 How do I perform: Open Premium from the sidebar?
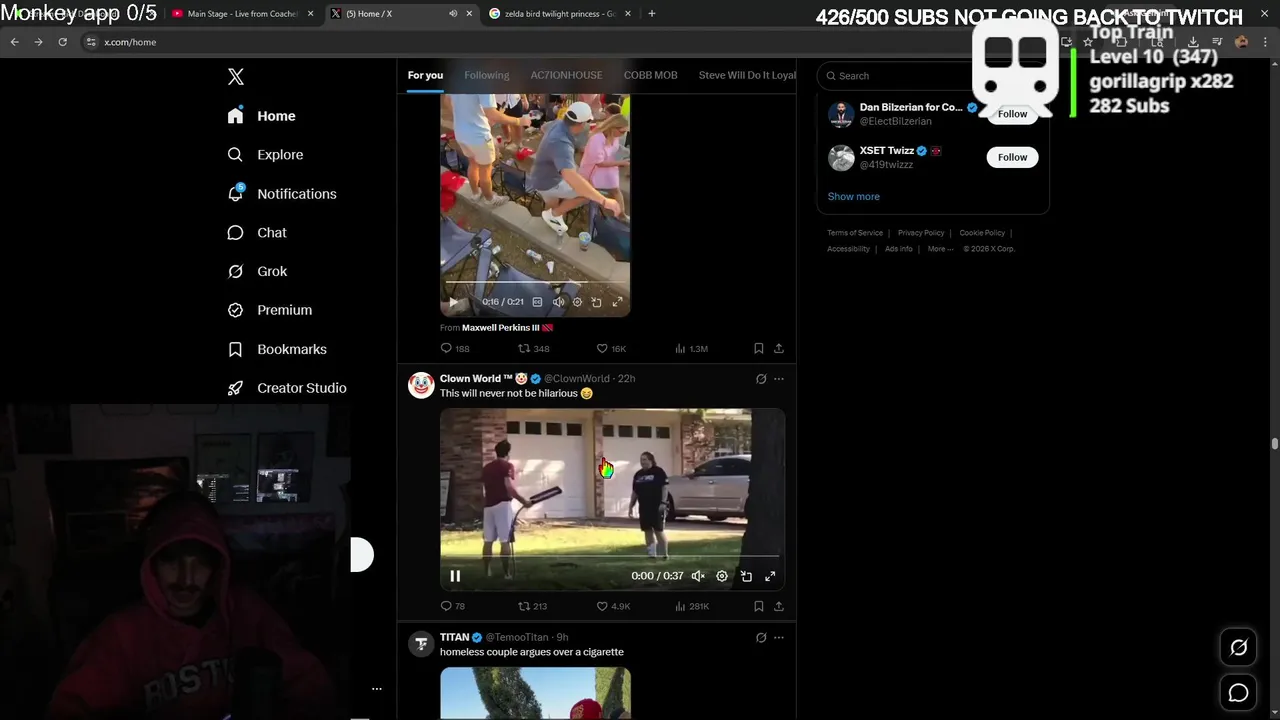click(269, 310)
